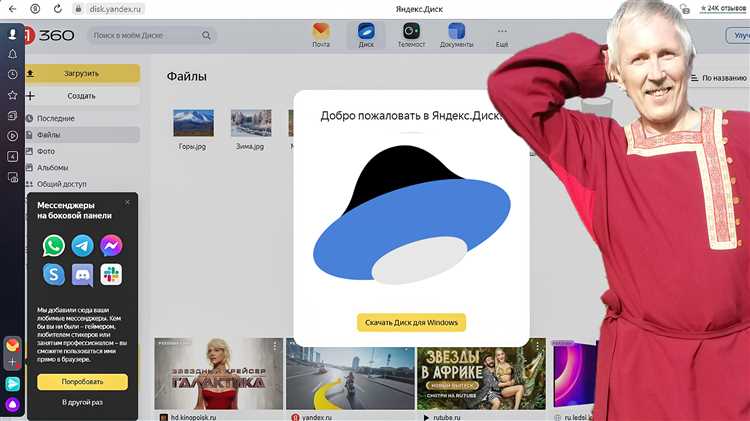Viewport: 750px width, 421px height.
Task: Reload the page with refresh icon
Action: click(x=57, y=9)
